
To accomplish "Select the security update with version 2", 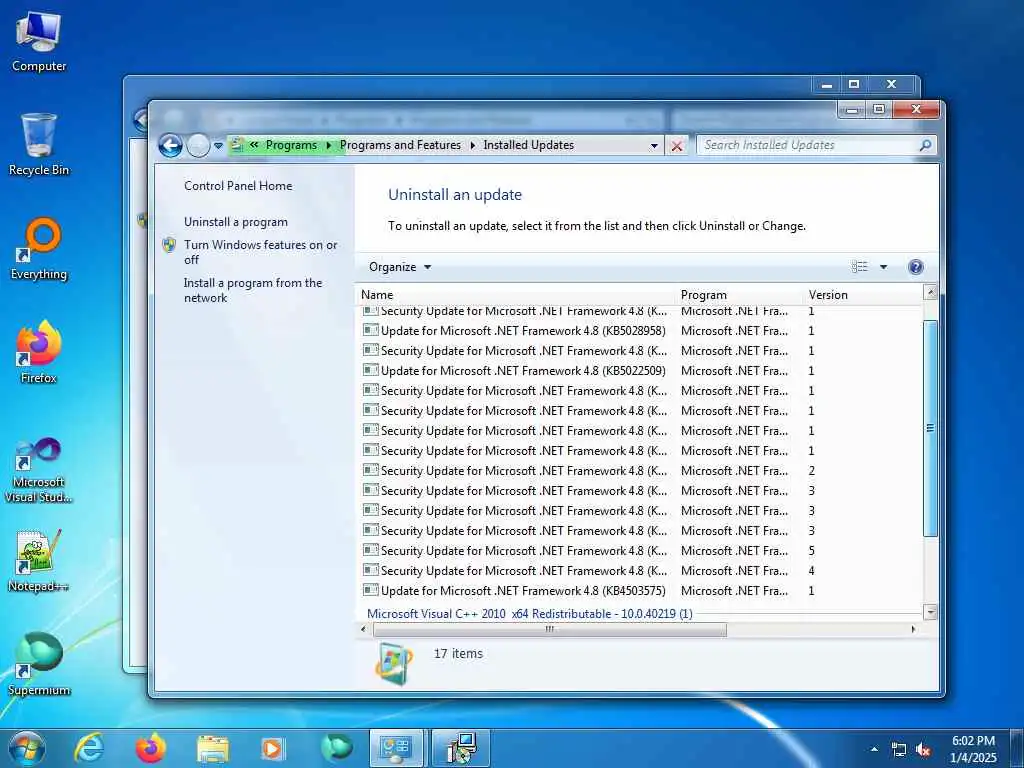I will [640, 470].
